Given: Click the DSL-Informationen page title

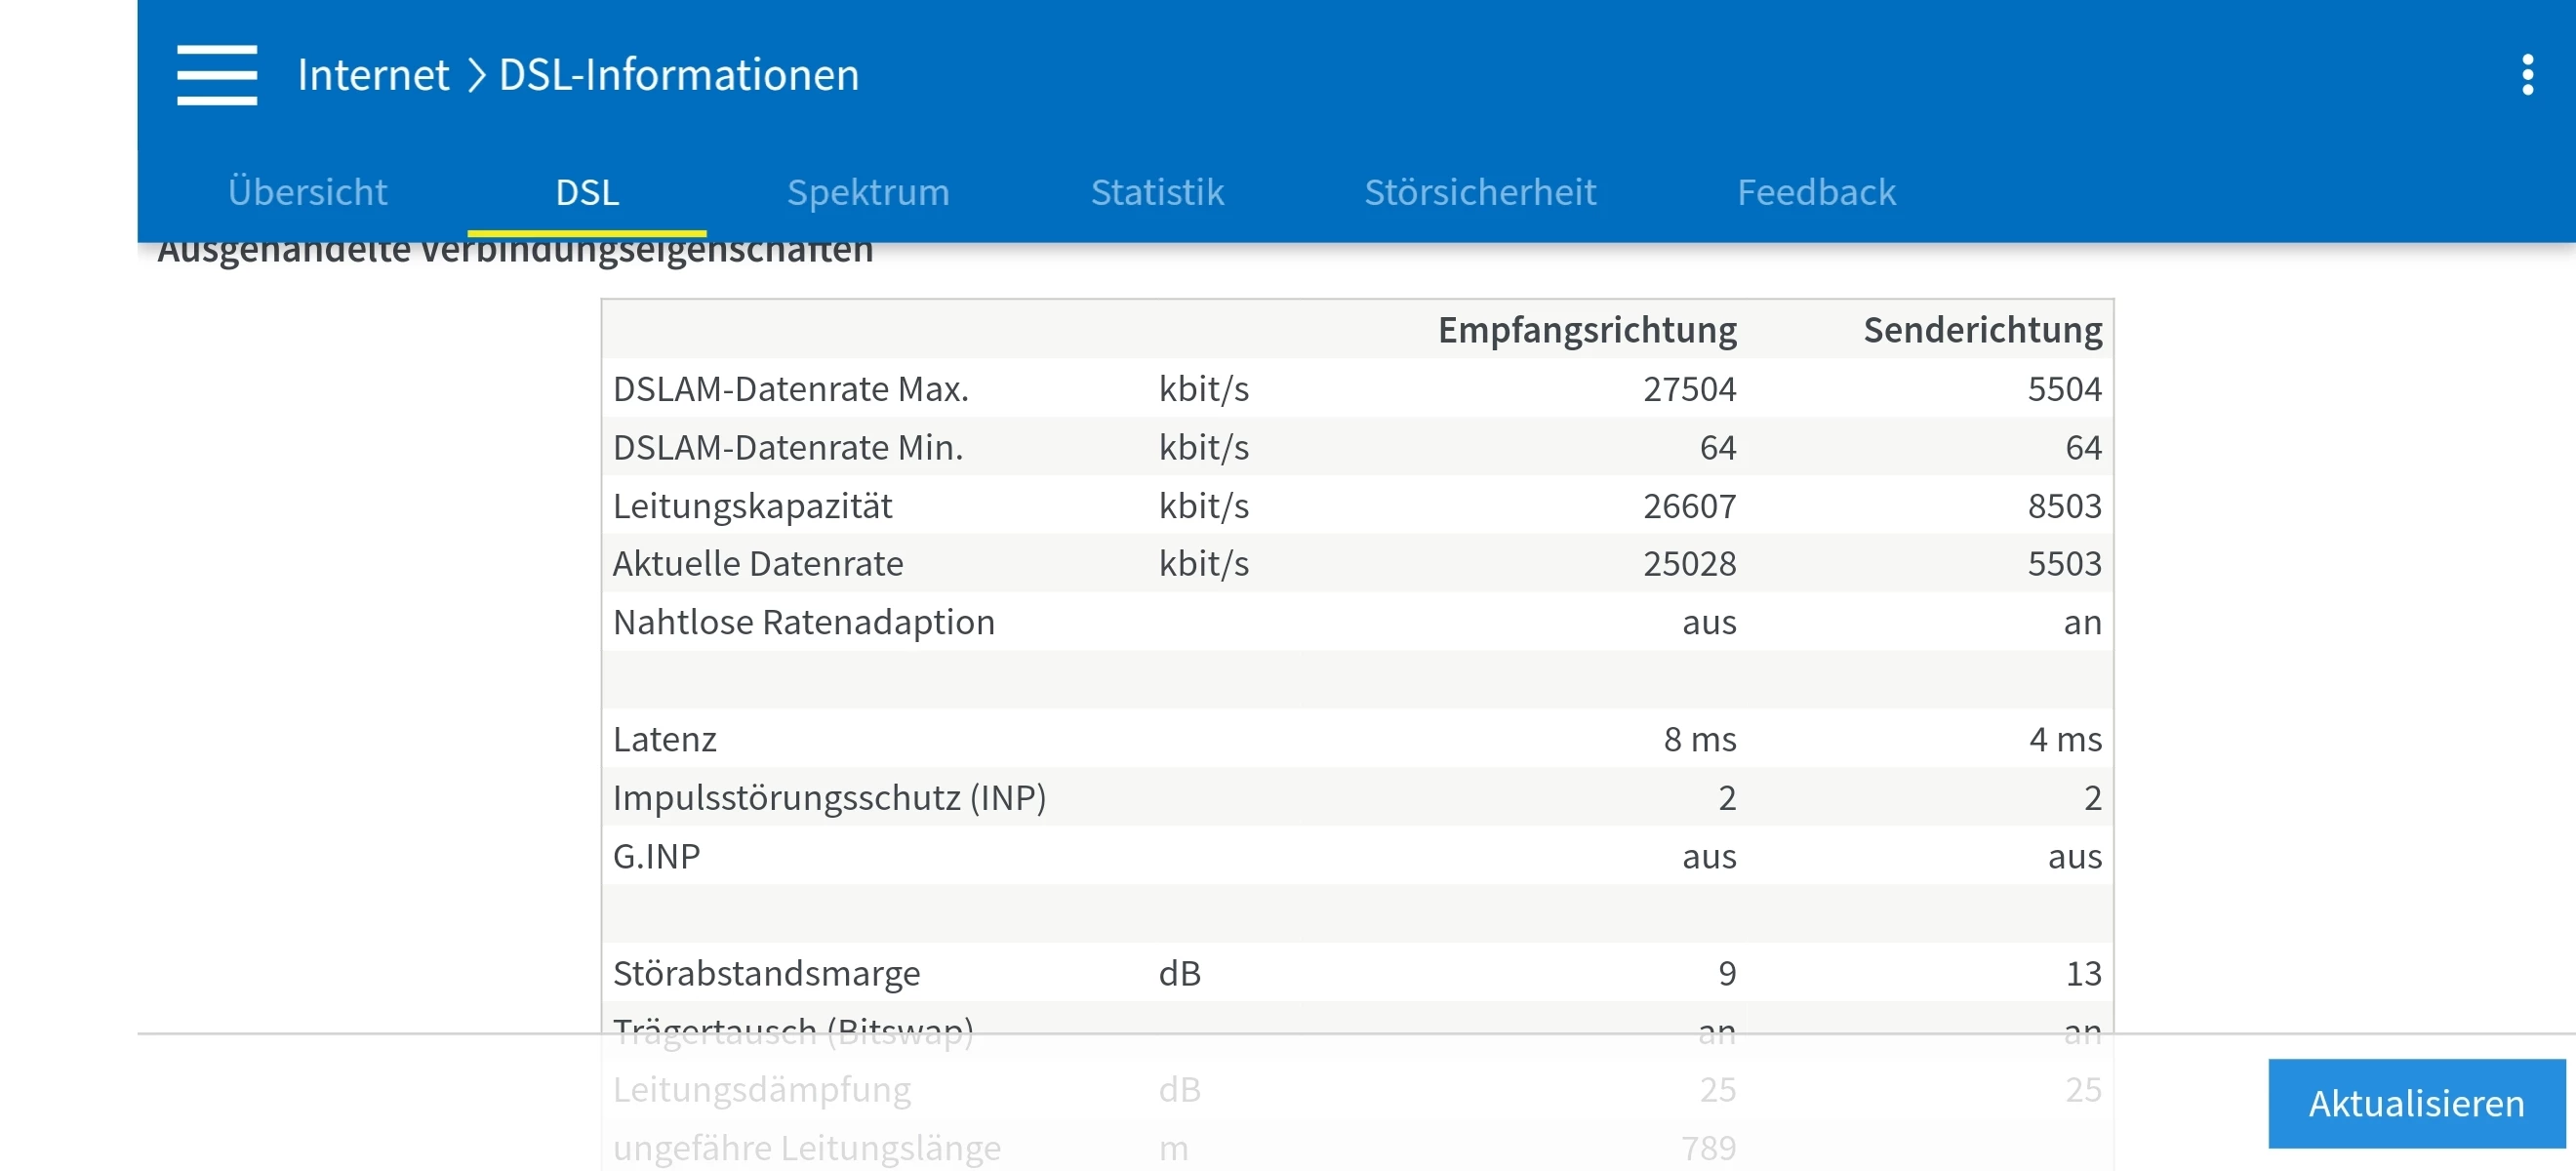Looking at the screenshot, I should coord(678,75).
